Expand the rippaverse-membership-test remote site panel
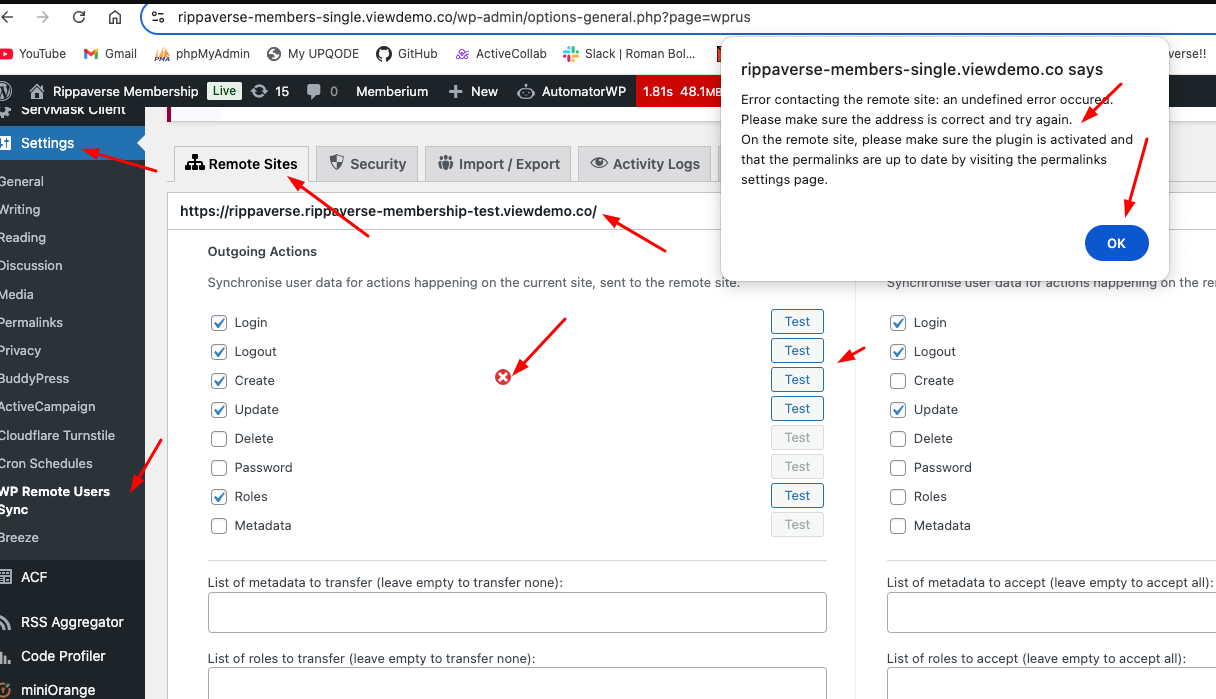Viewport: 1216px width, 699px height. [388, 211]
